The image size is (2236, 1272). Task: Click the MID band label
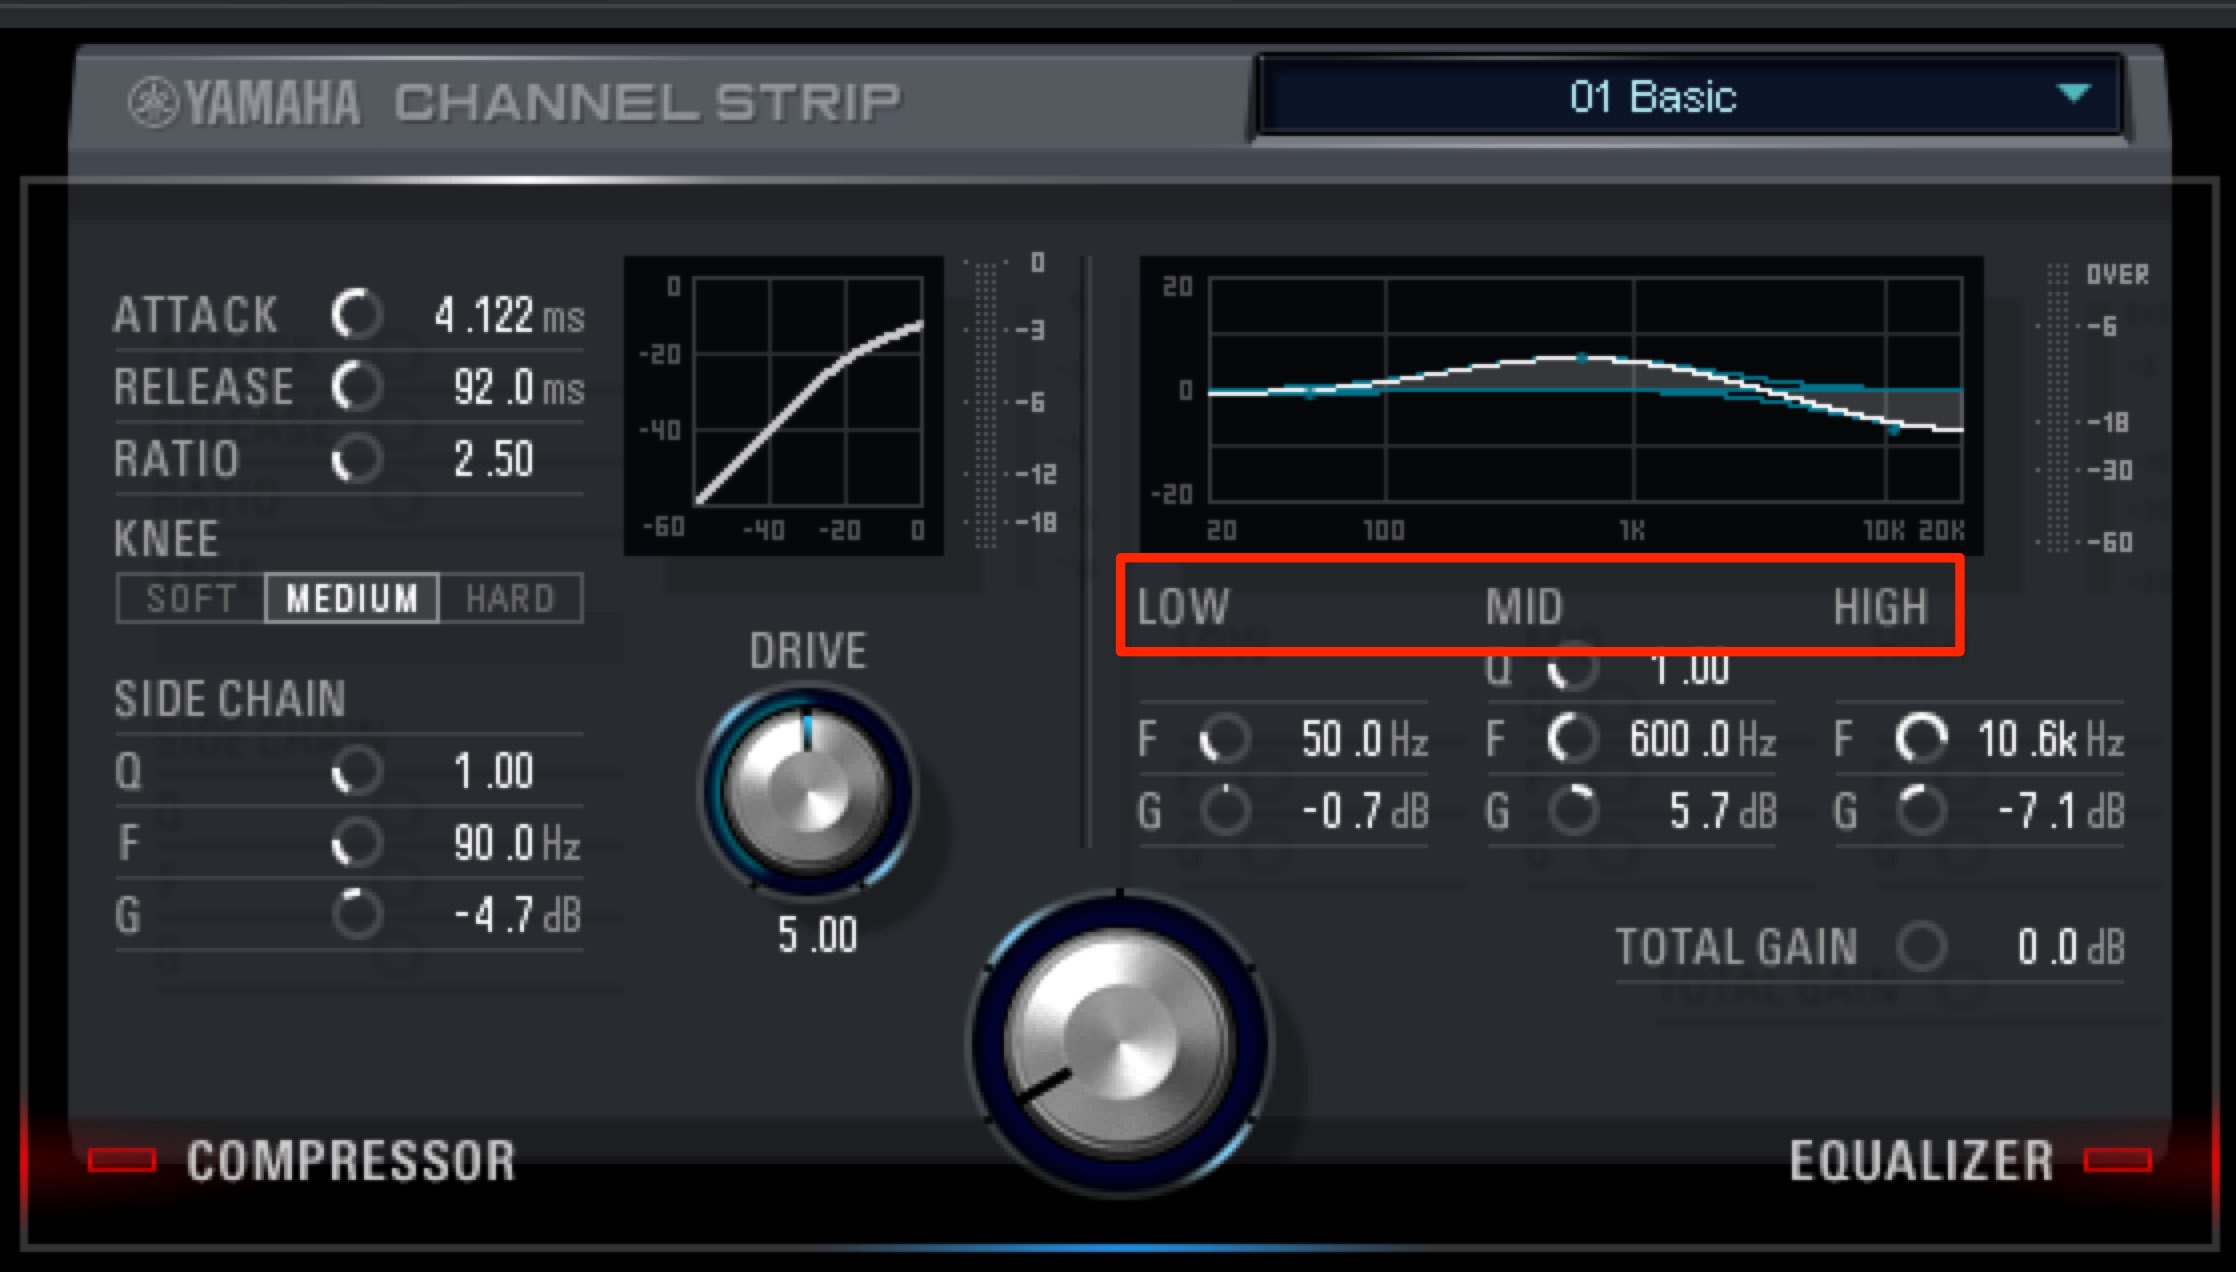1524,607
